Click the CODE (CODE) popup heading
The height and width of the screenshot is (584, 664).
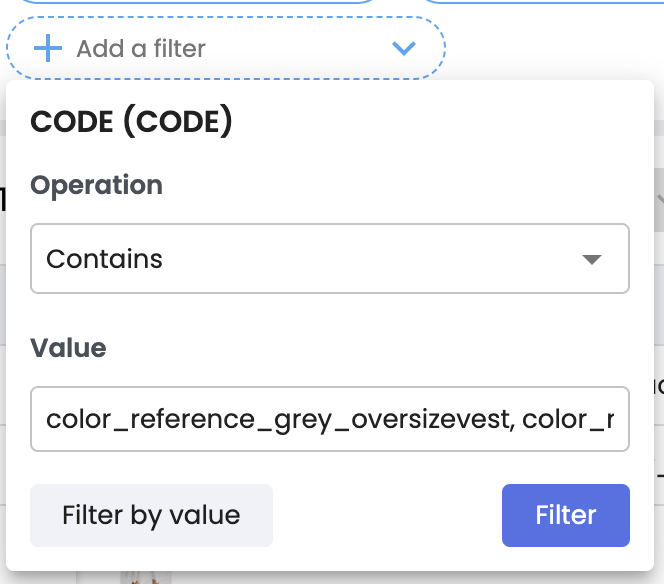click(132, 122)
